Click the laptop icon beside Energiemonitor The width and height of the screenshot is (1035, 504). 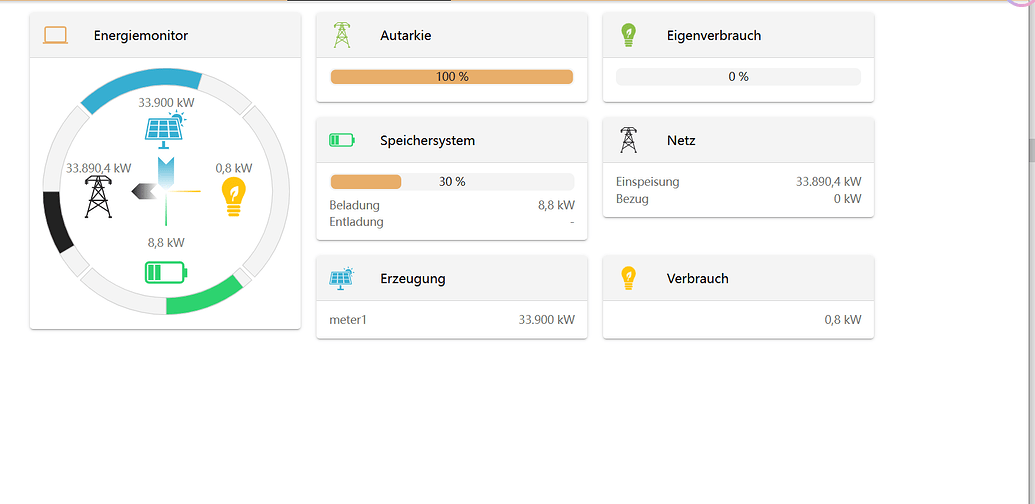click(x=55, y=36)
